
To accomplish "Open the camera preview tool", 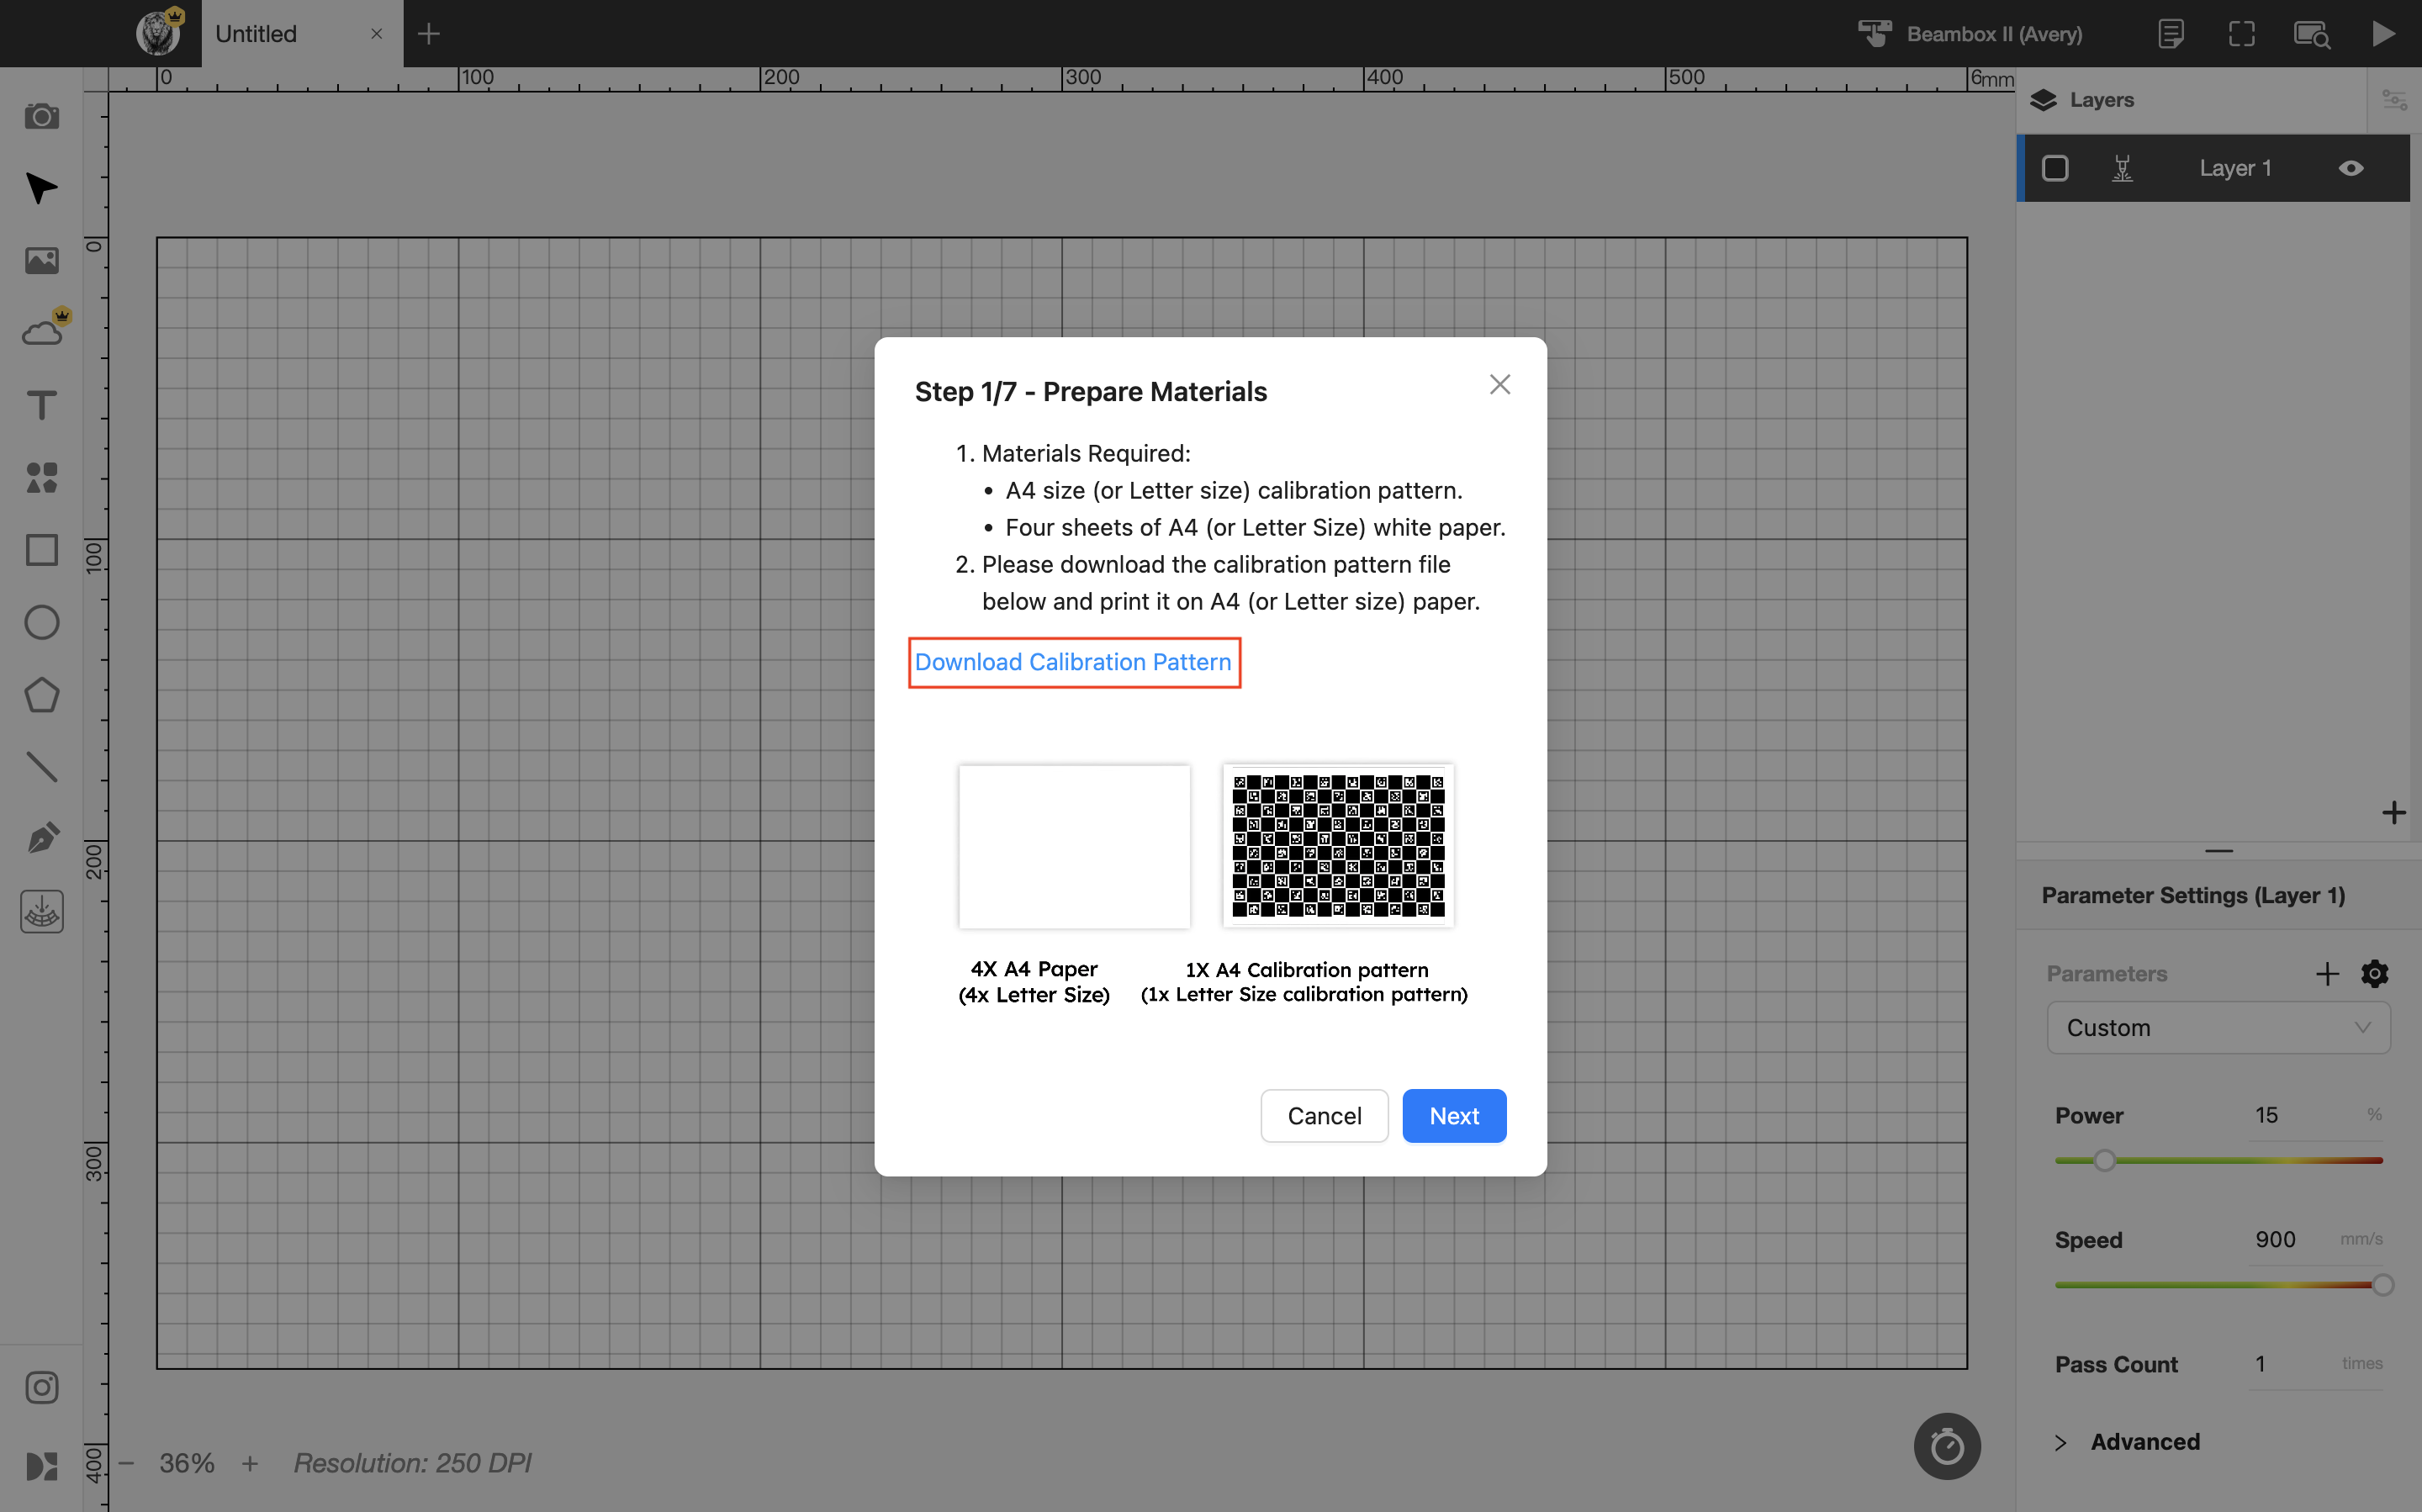I will pyautogui.click(x=41, y=117).
